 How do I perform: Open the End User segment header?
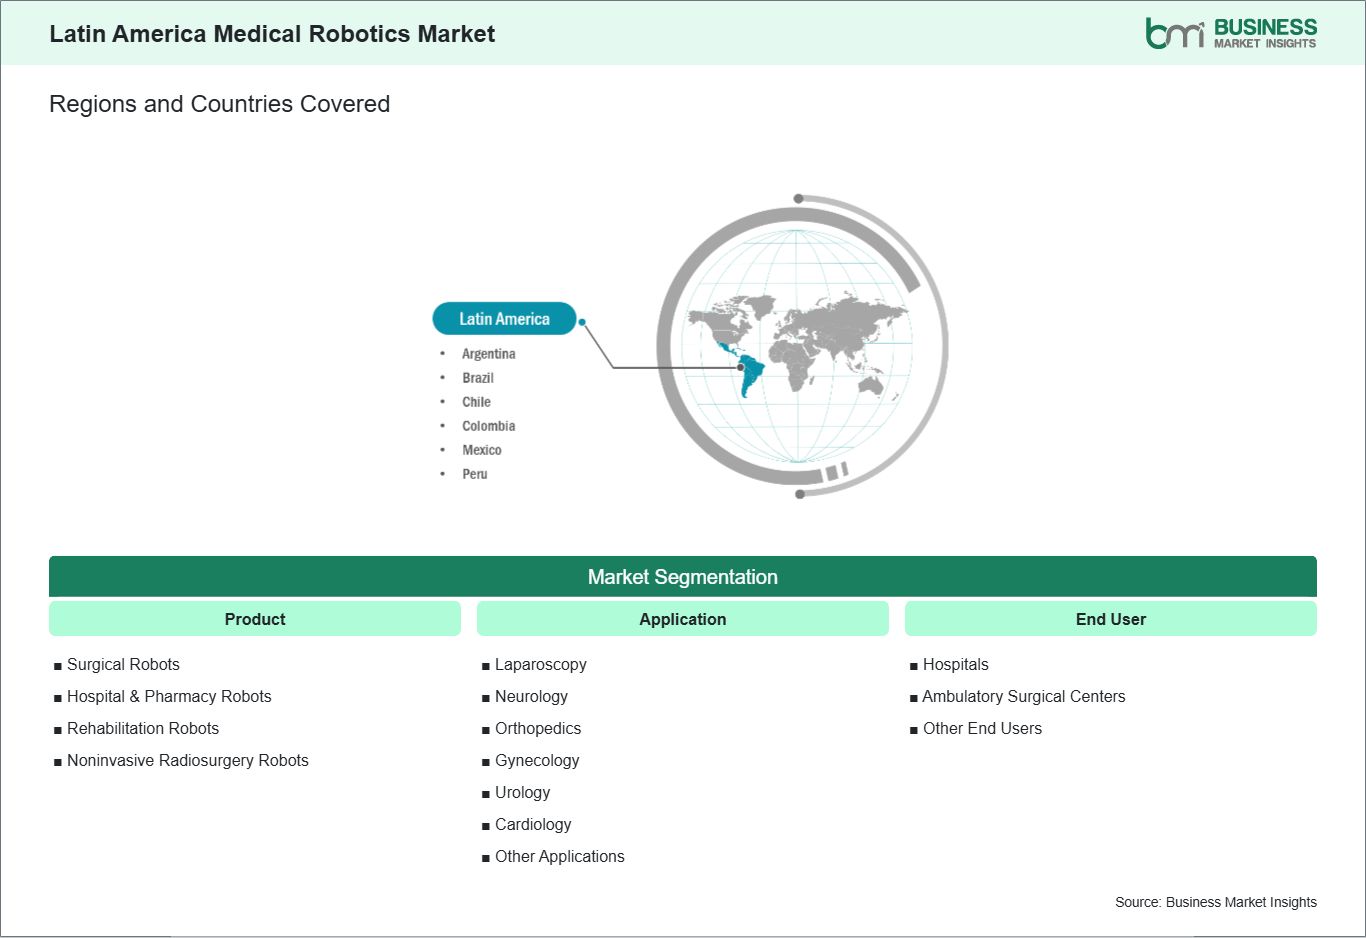(1111, 619)
